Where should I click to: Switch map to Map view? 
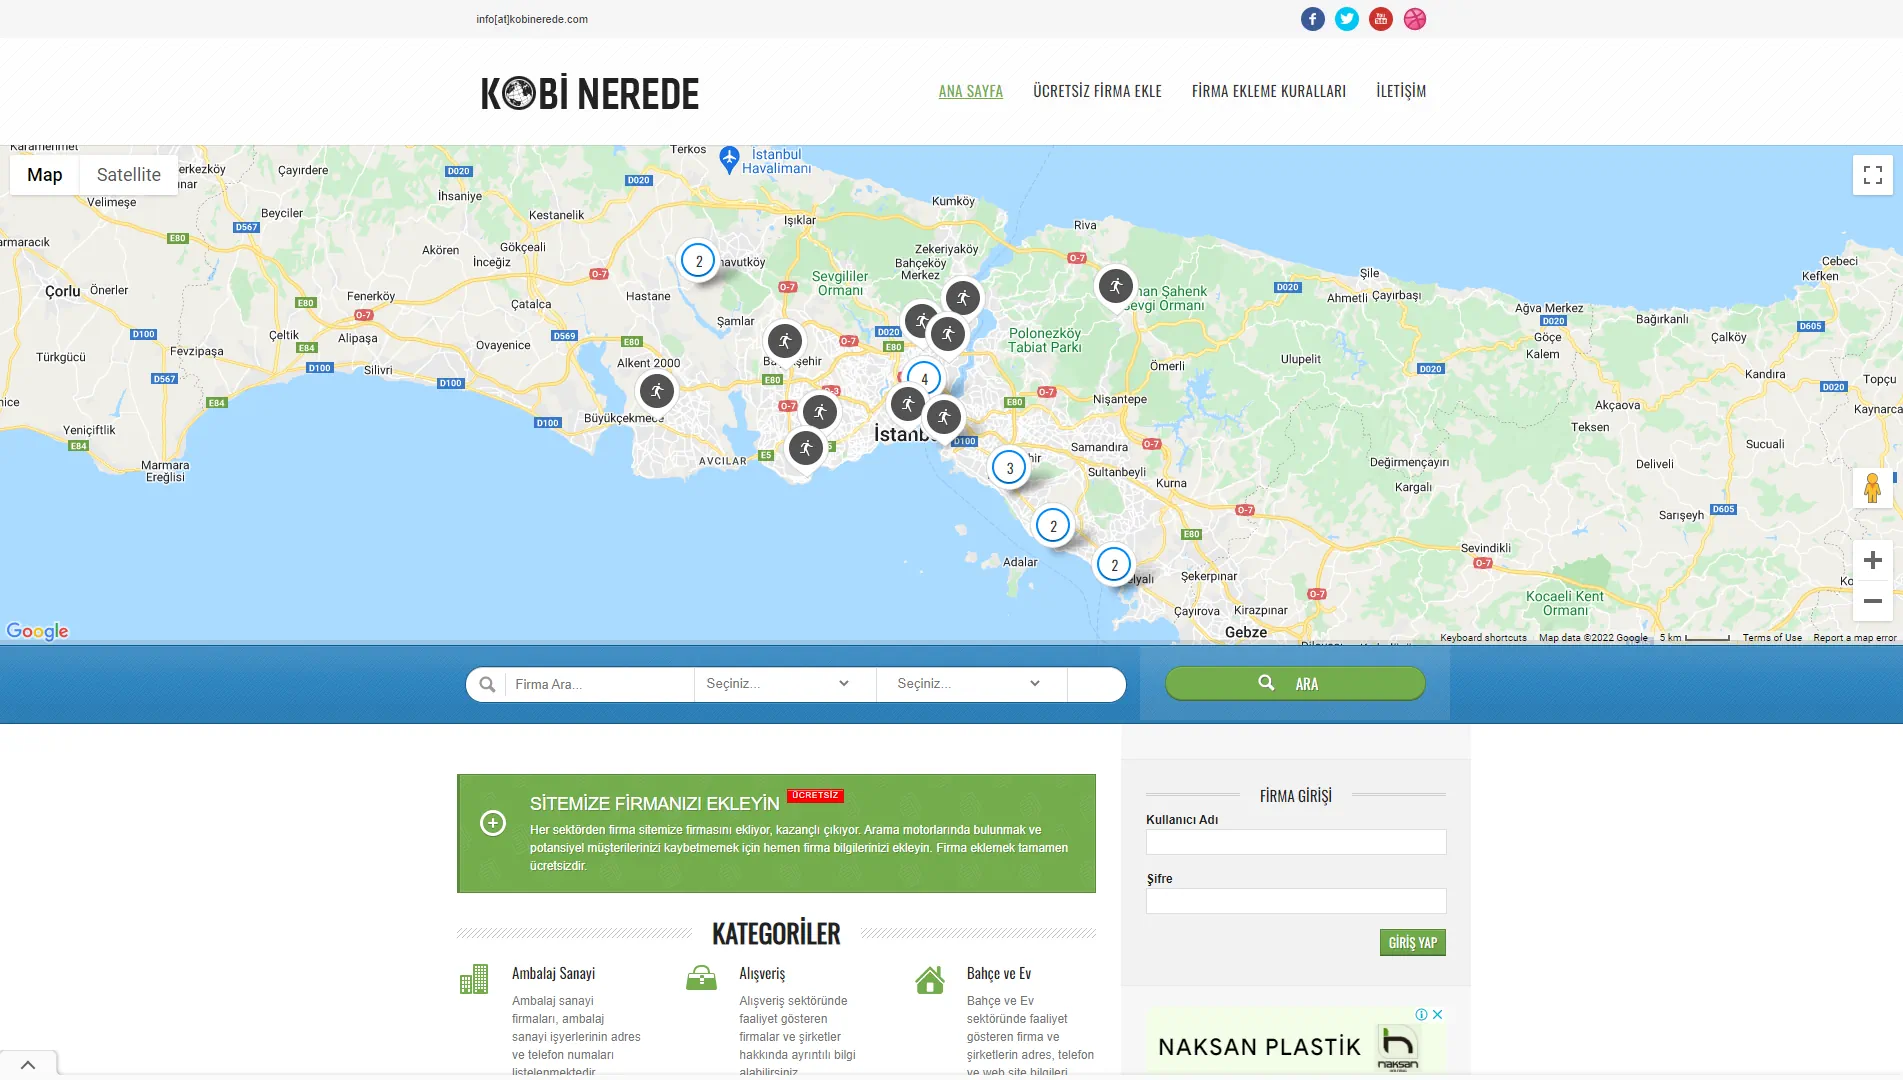point(44,175)
